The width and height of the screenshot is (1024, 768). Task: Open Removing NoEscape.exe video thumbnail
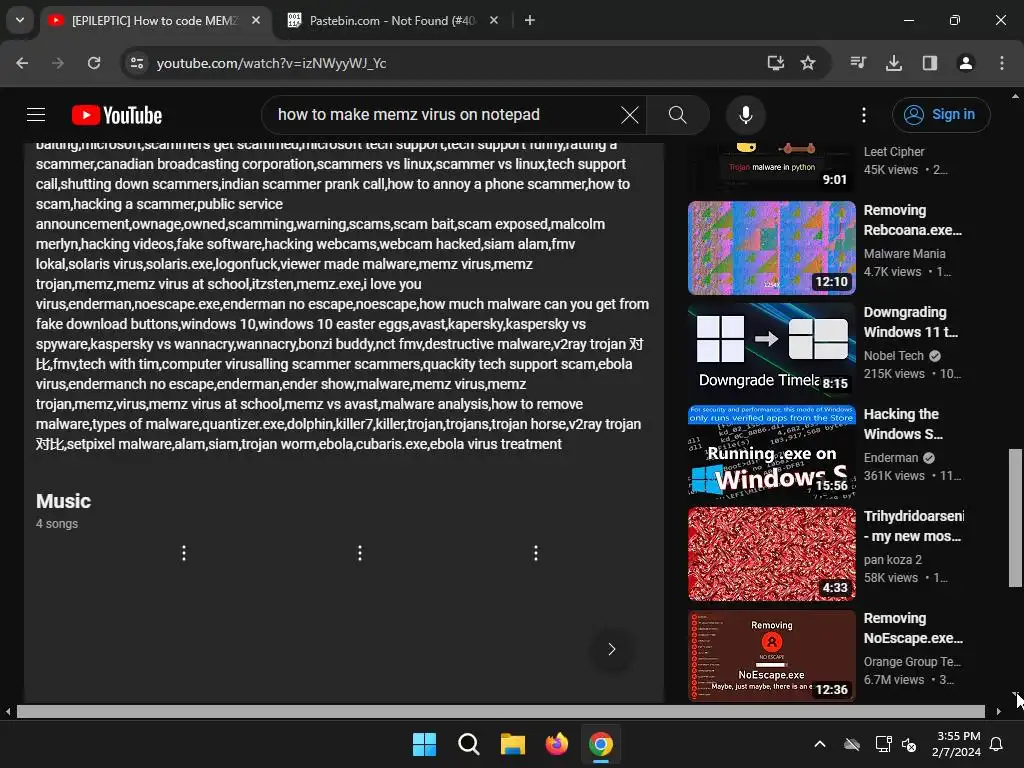(x=771, y=656)
